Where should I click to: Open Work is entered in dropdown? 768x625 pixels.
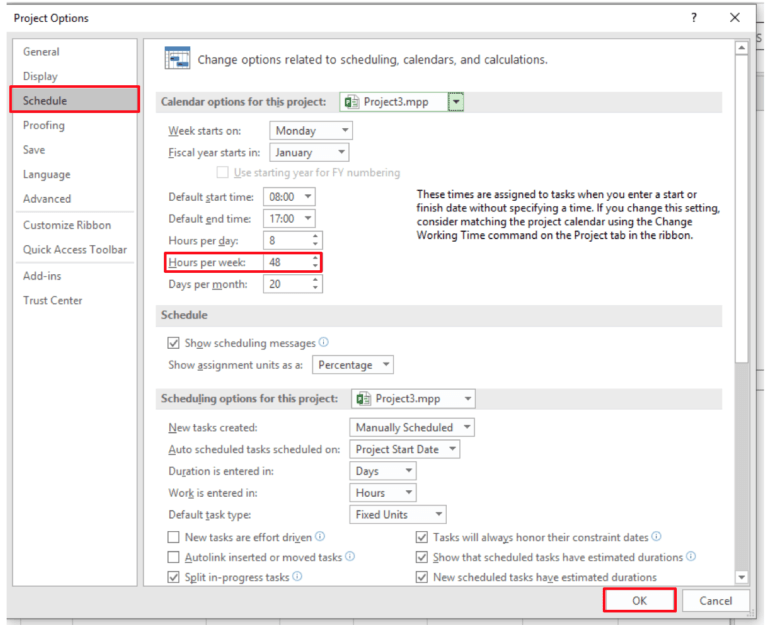(383, 493)
